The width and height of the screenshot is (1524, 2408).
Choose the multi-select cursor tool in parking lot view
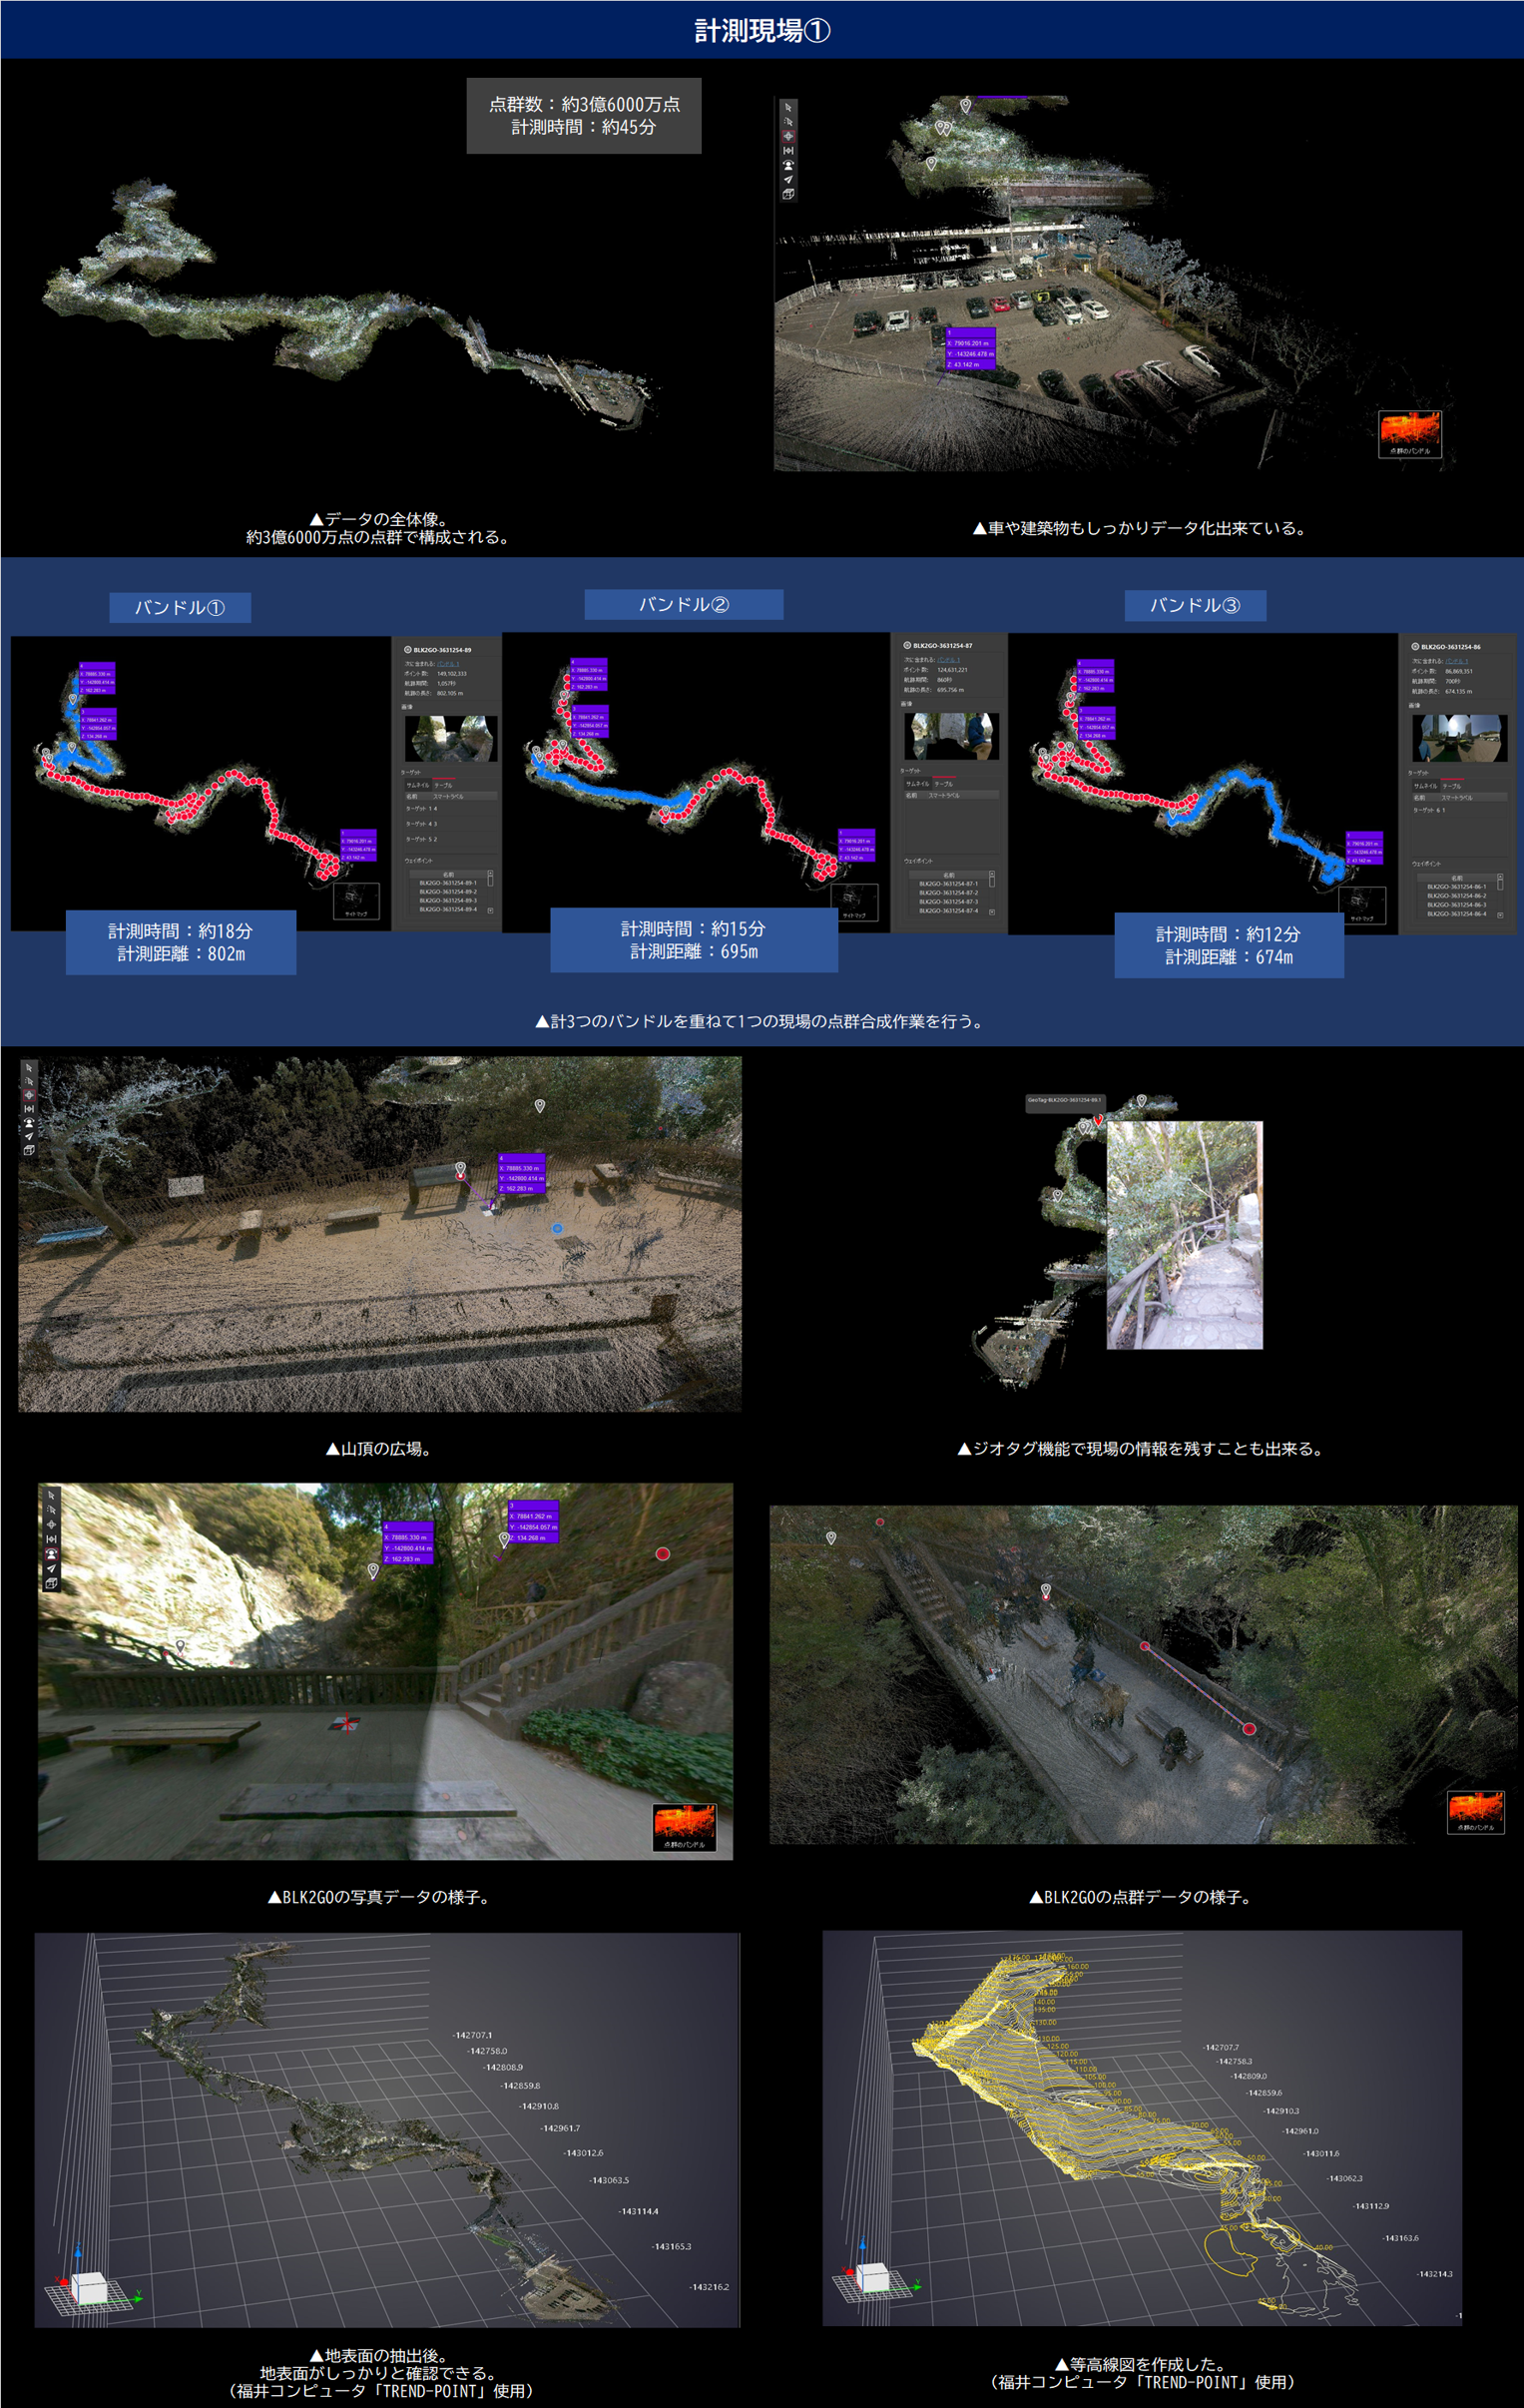coord(789,122)
